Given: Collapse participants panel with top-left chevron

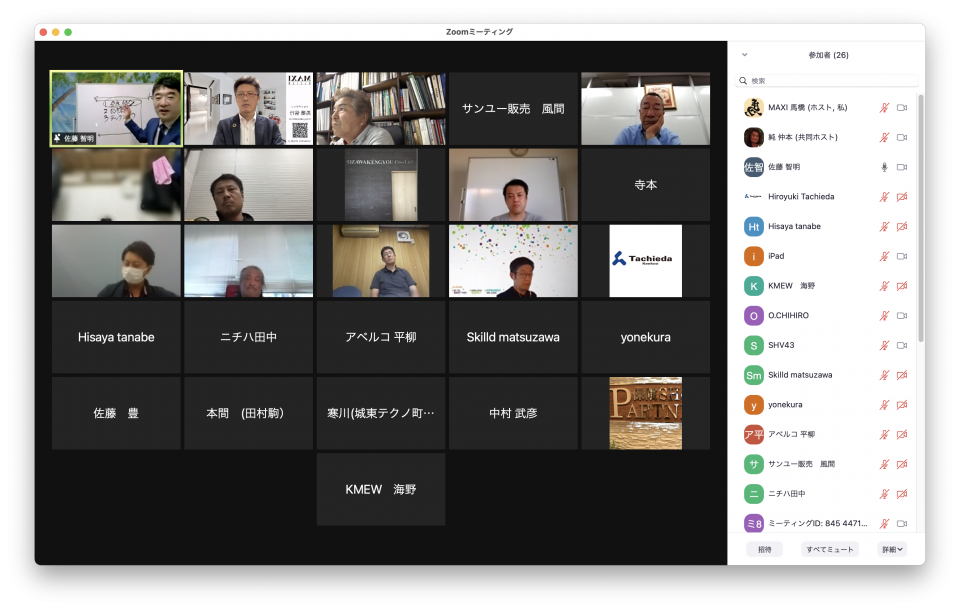Looking at the screenshot, I should coord(744,55).
